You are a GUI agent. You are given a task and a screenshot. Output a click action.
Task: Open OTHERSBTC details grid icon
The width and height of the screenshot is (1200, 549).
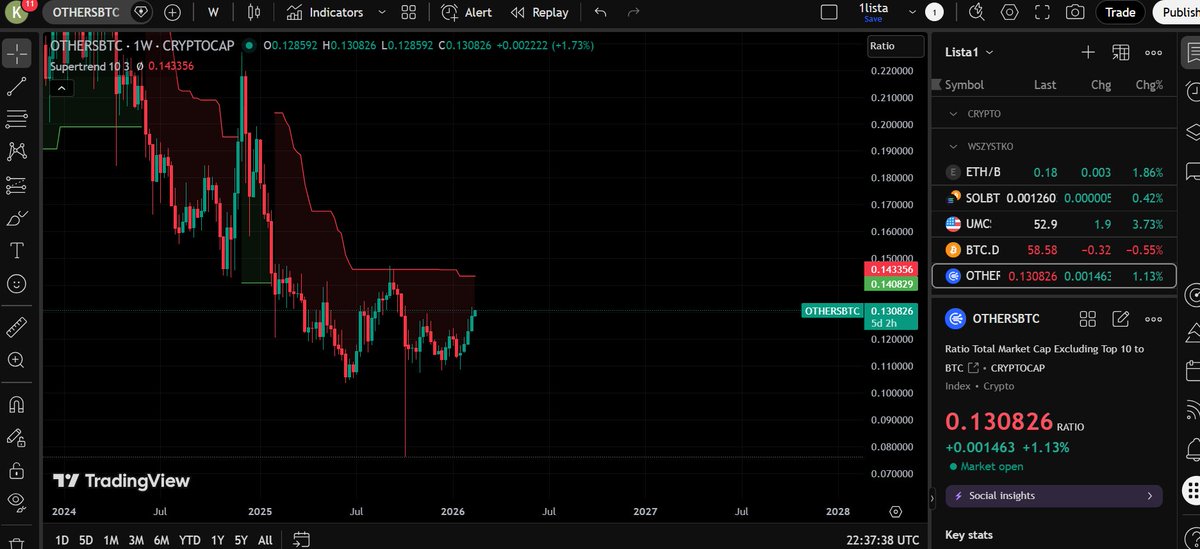pyautogui.click(x=1088, y=319)
